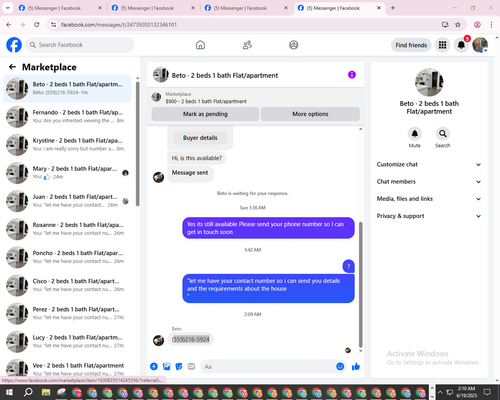Image resolution: width=500 pixels, height=400 pixels.
Task: Open the notifications bell icon
Action: 461,45
